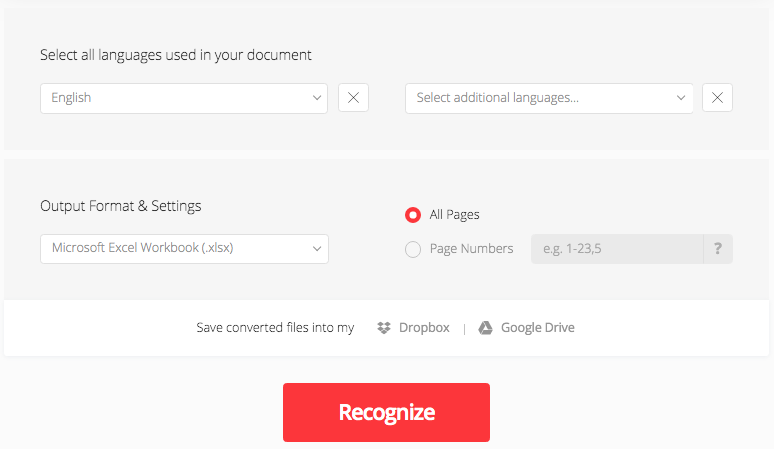The width and height of the screenshot is (774, 449).
Task: Select the All Pages radio button
Action: 413,215
